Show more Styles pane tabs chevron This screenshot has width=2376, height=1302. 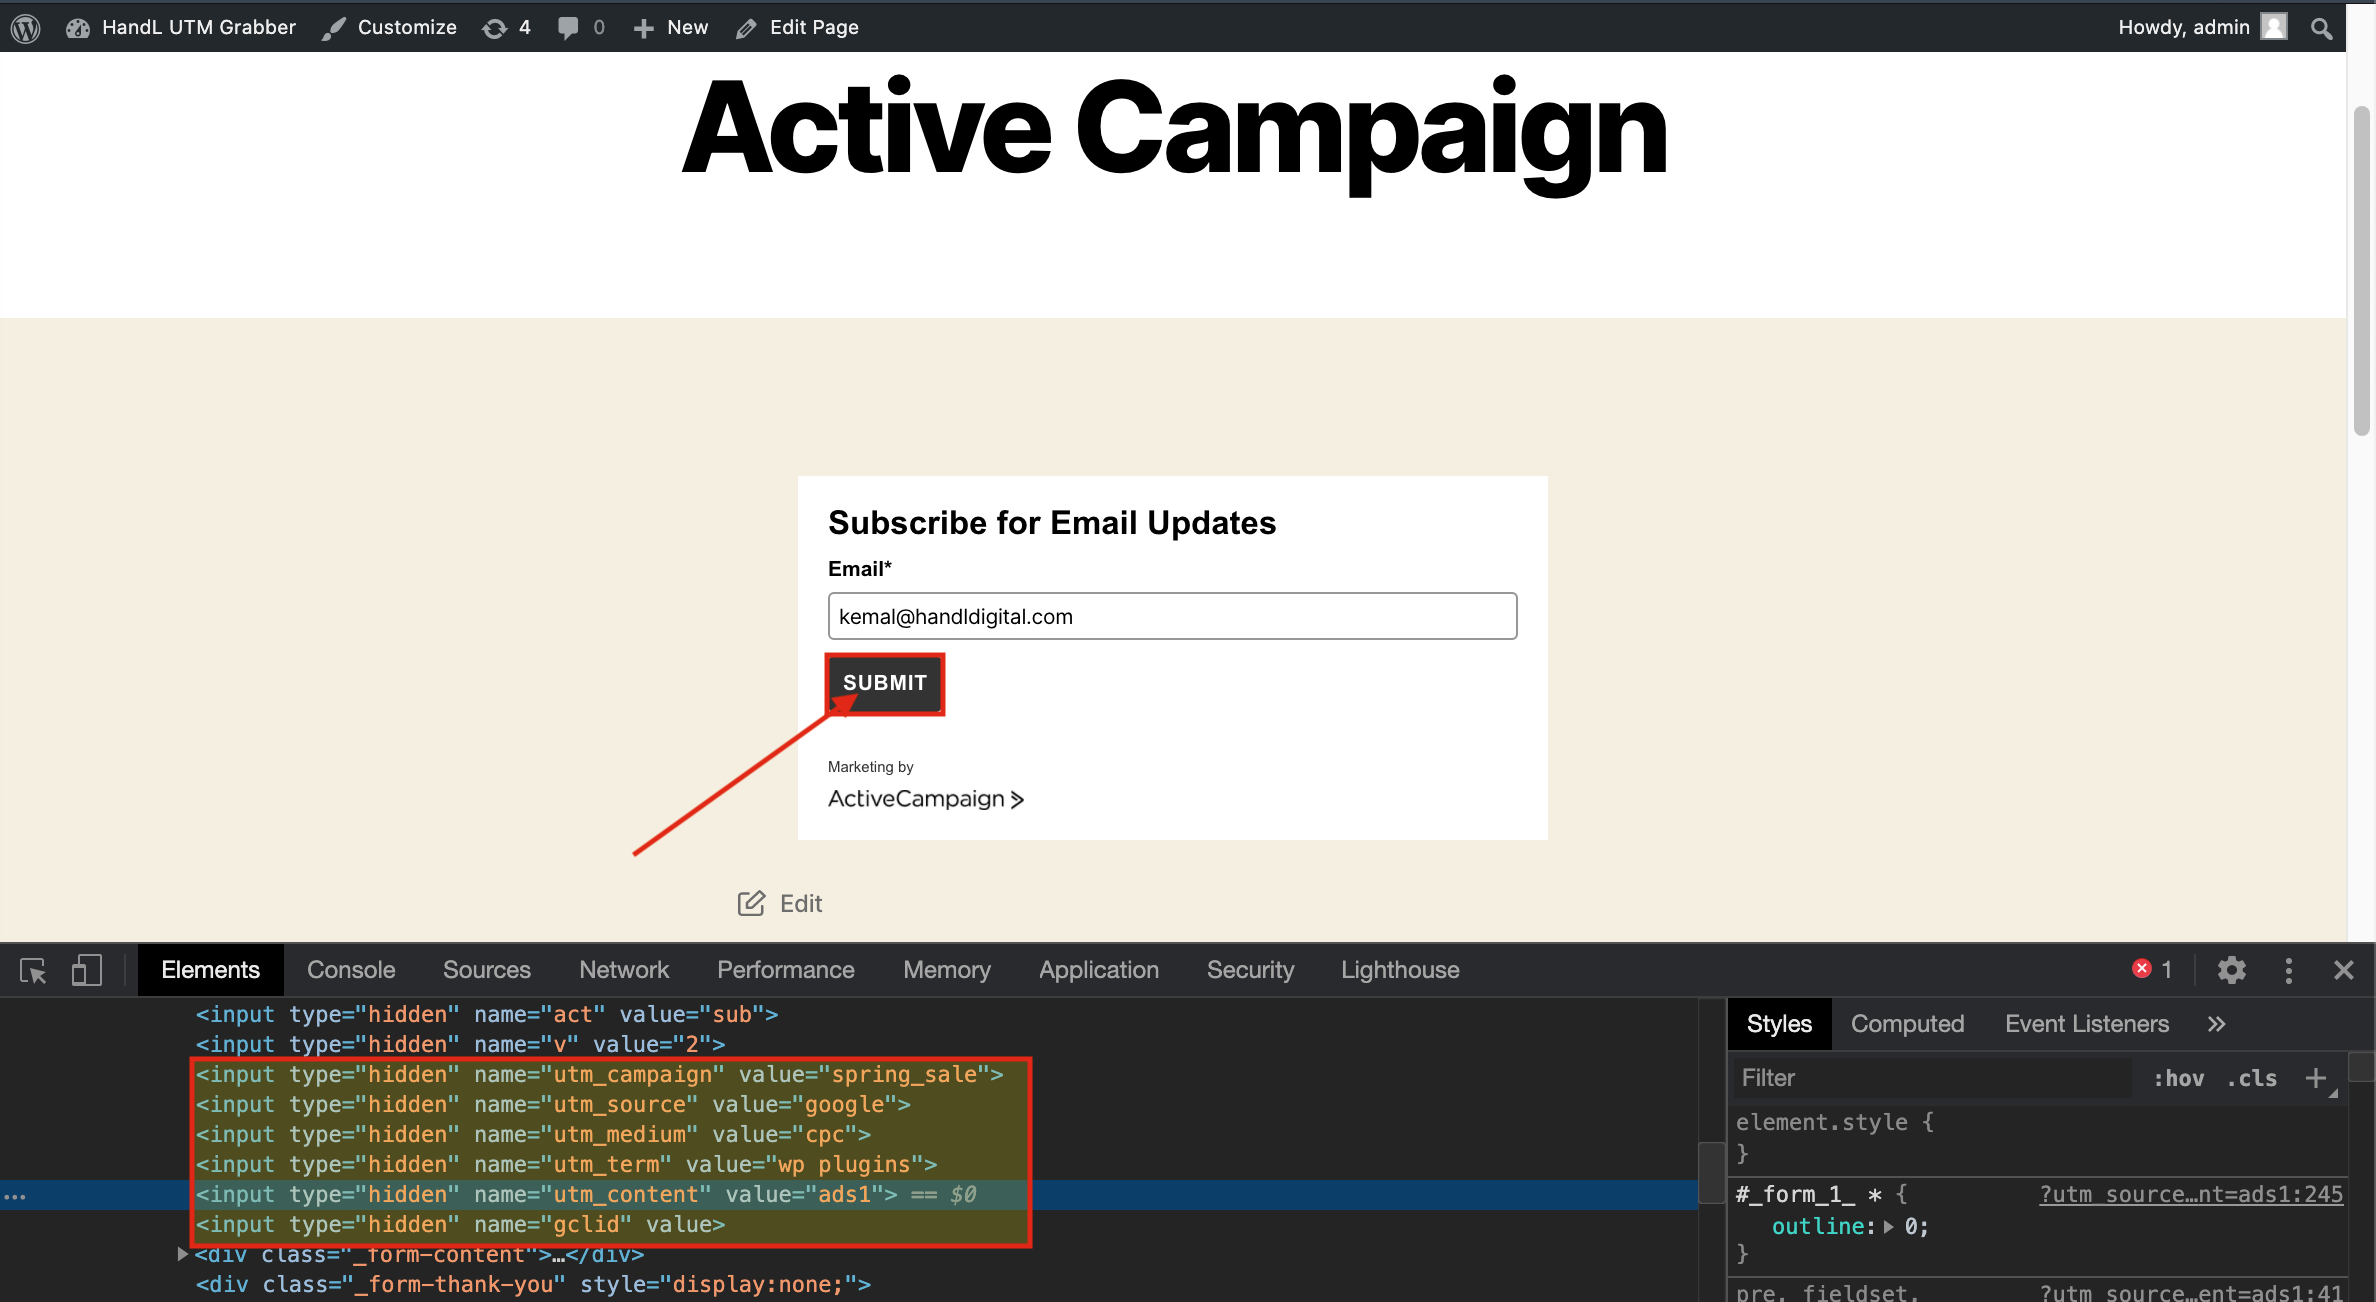tap(2217, 1024)
